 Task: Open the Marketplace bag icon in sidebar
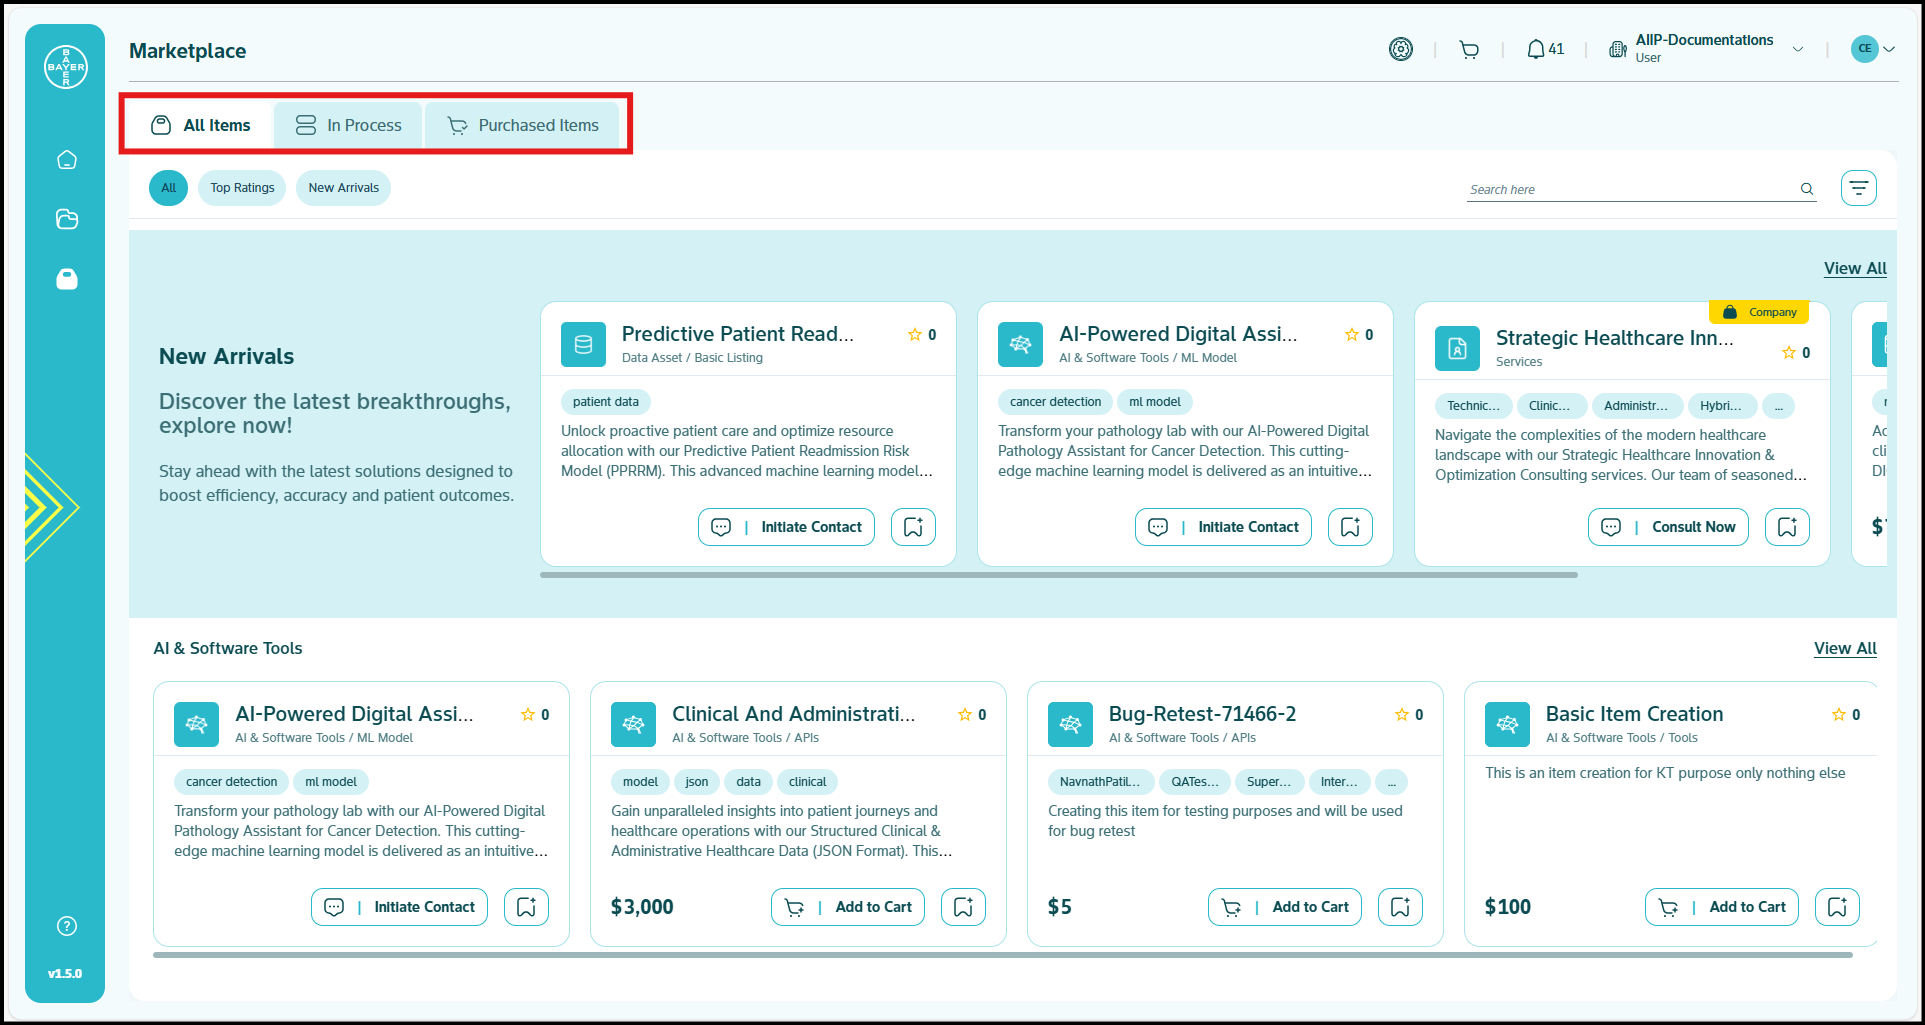(66, 279)
